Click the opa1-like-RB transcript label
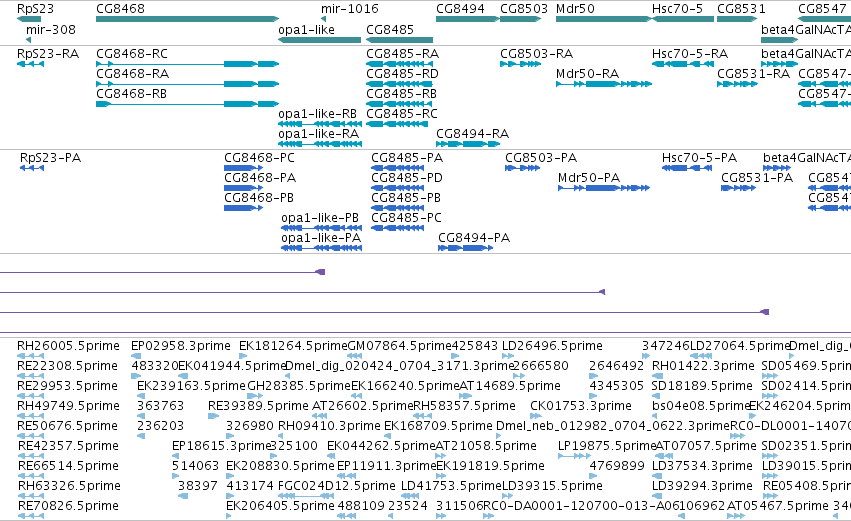Image resolution: width=851 pixels, height=521 pixels. click(317, 114)
